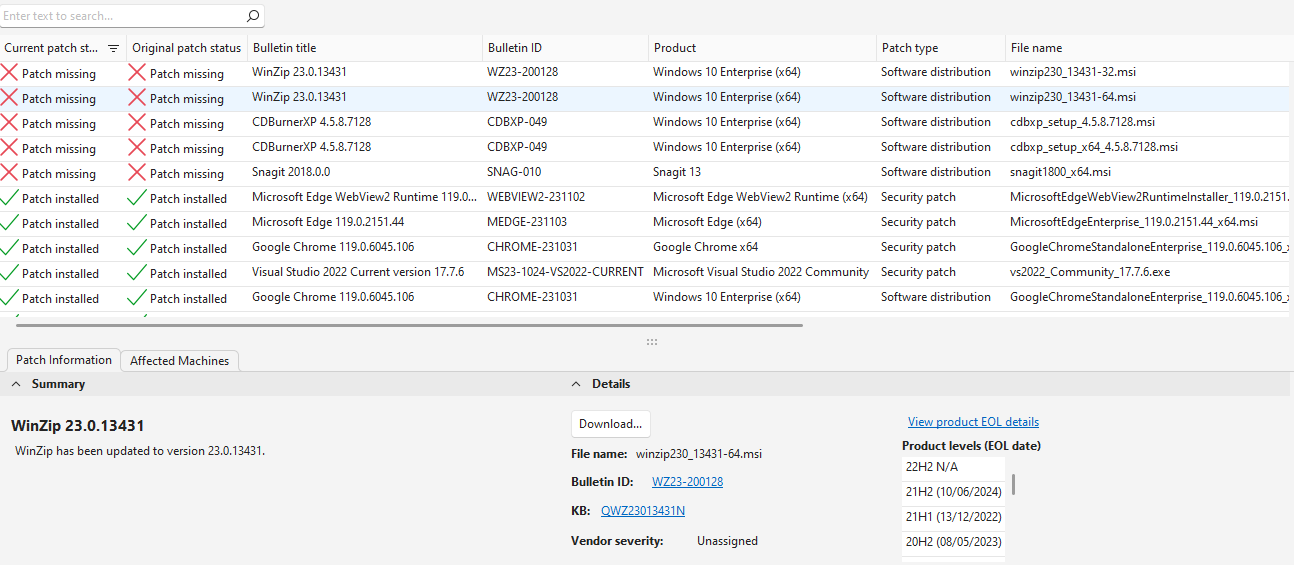
Task: Click red X for cdbxp_setup_4.5.8.7128.msi row
Action: 10,122
